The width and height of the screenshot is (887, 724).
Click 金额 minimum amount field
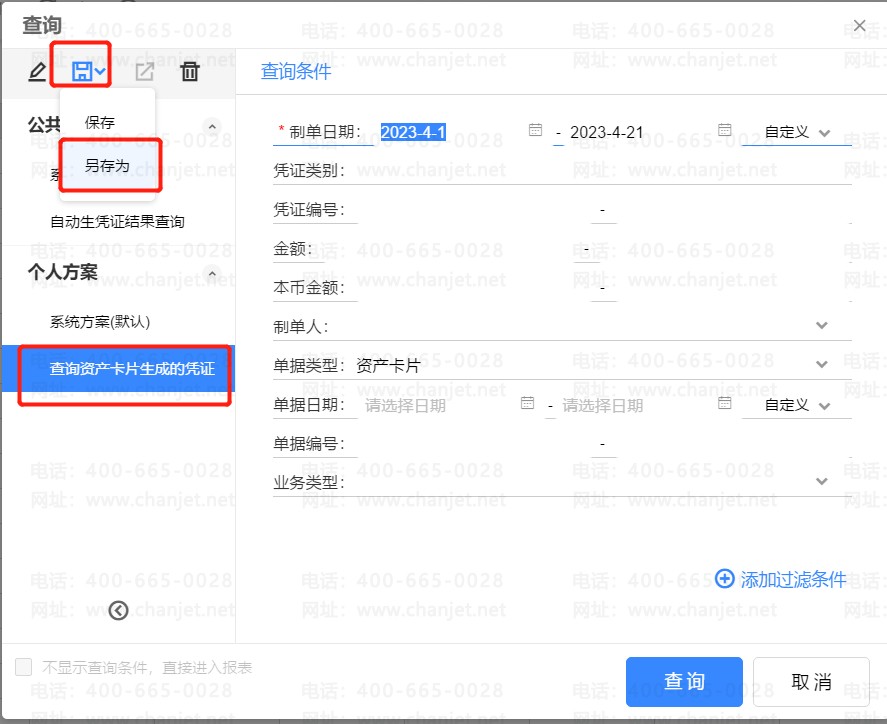pos(450,248)
